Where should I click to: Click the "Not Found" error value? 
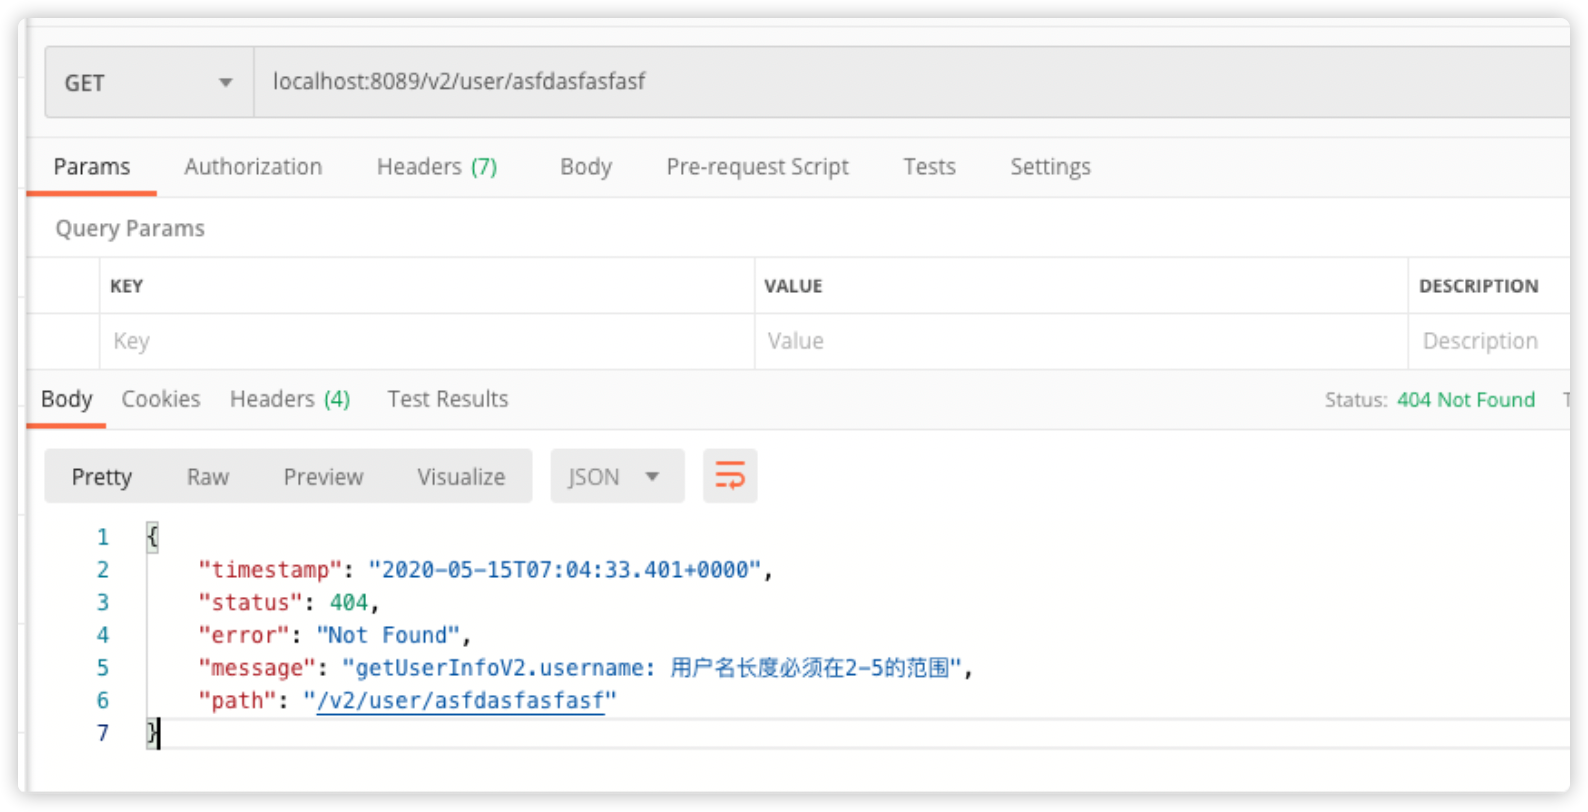pyautogui.click(x=388, y=635)
